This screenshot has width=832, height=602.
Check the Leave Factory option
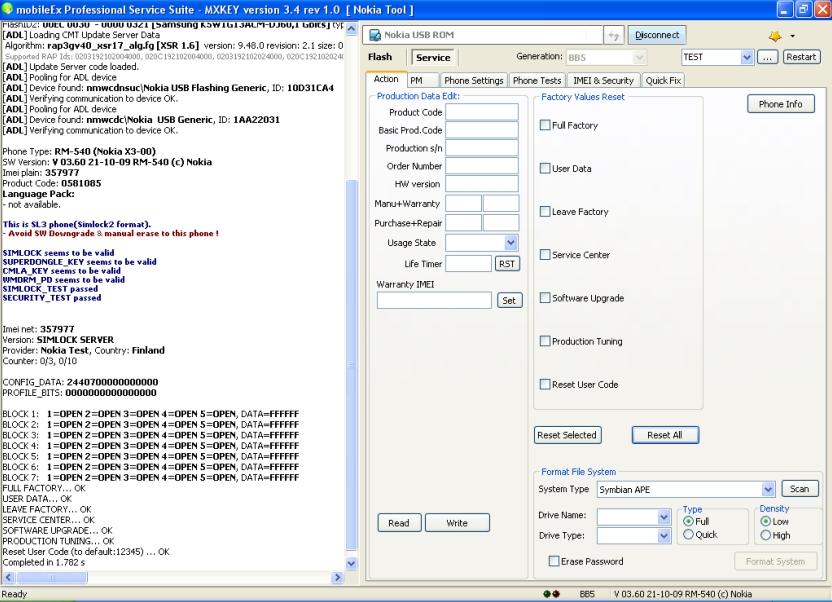(544, 211)
